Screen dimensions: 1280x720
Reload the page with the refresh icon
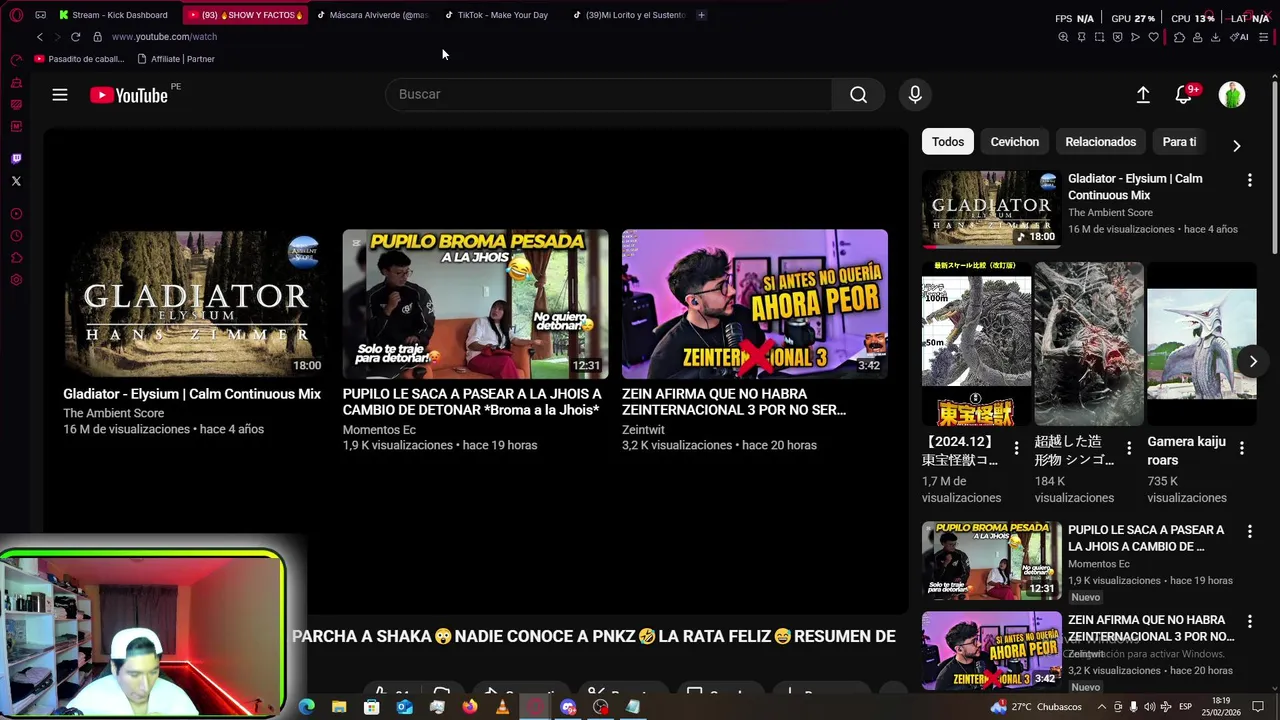click(x=75, y=37)
